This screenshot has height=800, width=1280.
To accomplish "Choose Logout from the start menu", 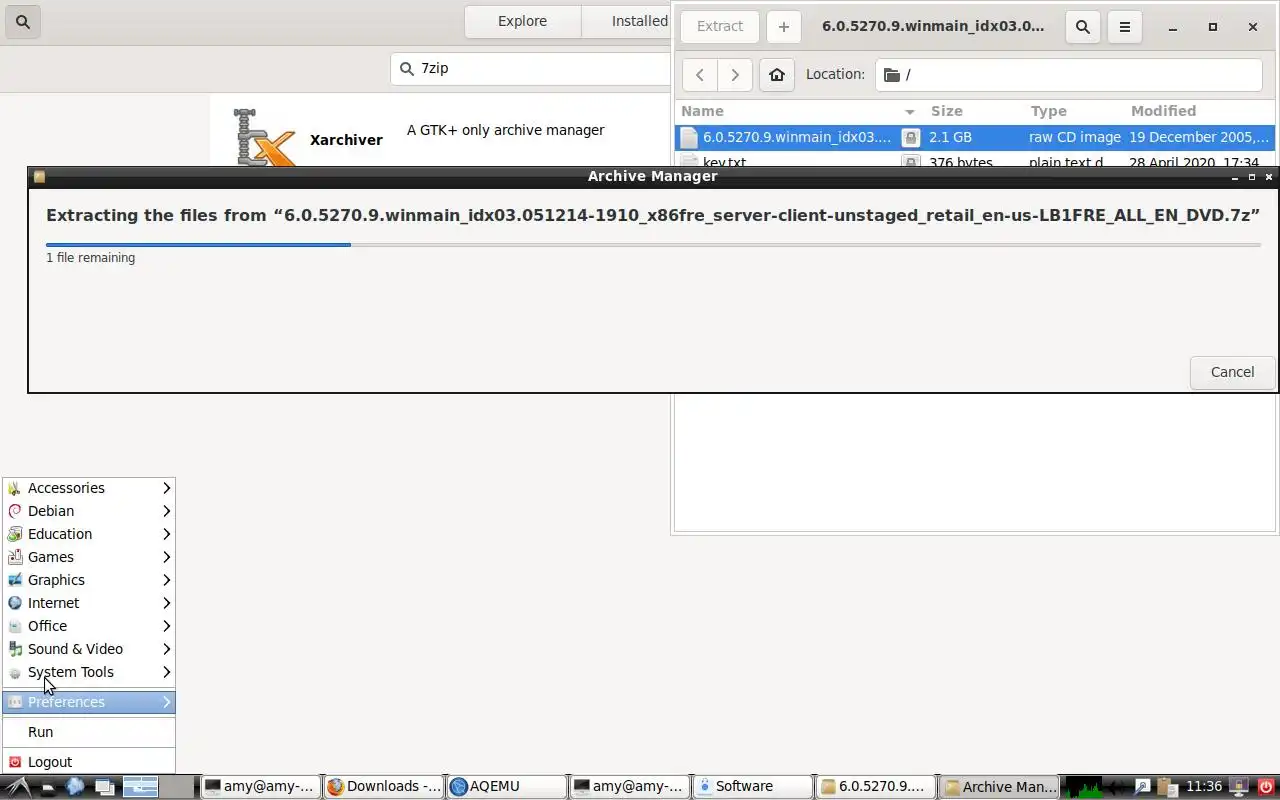I will point(89,762).
